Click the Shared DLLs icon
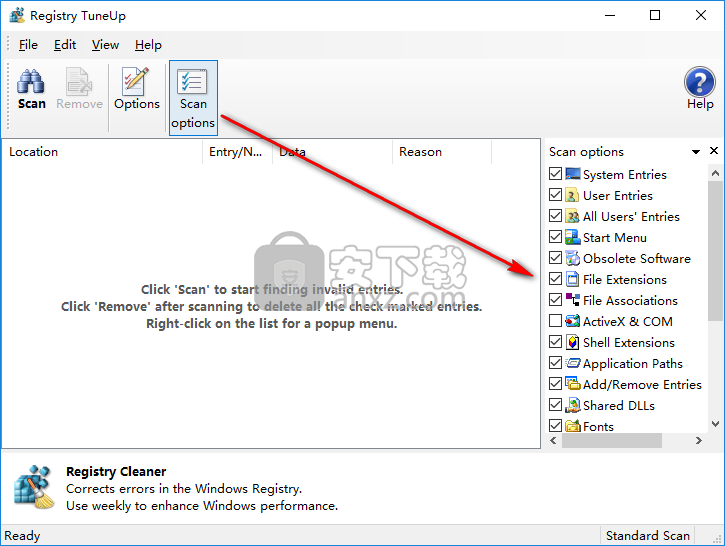Viewport: 725px width, 546px height. [572, 405]
